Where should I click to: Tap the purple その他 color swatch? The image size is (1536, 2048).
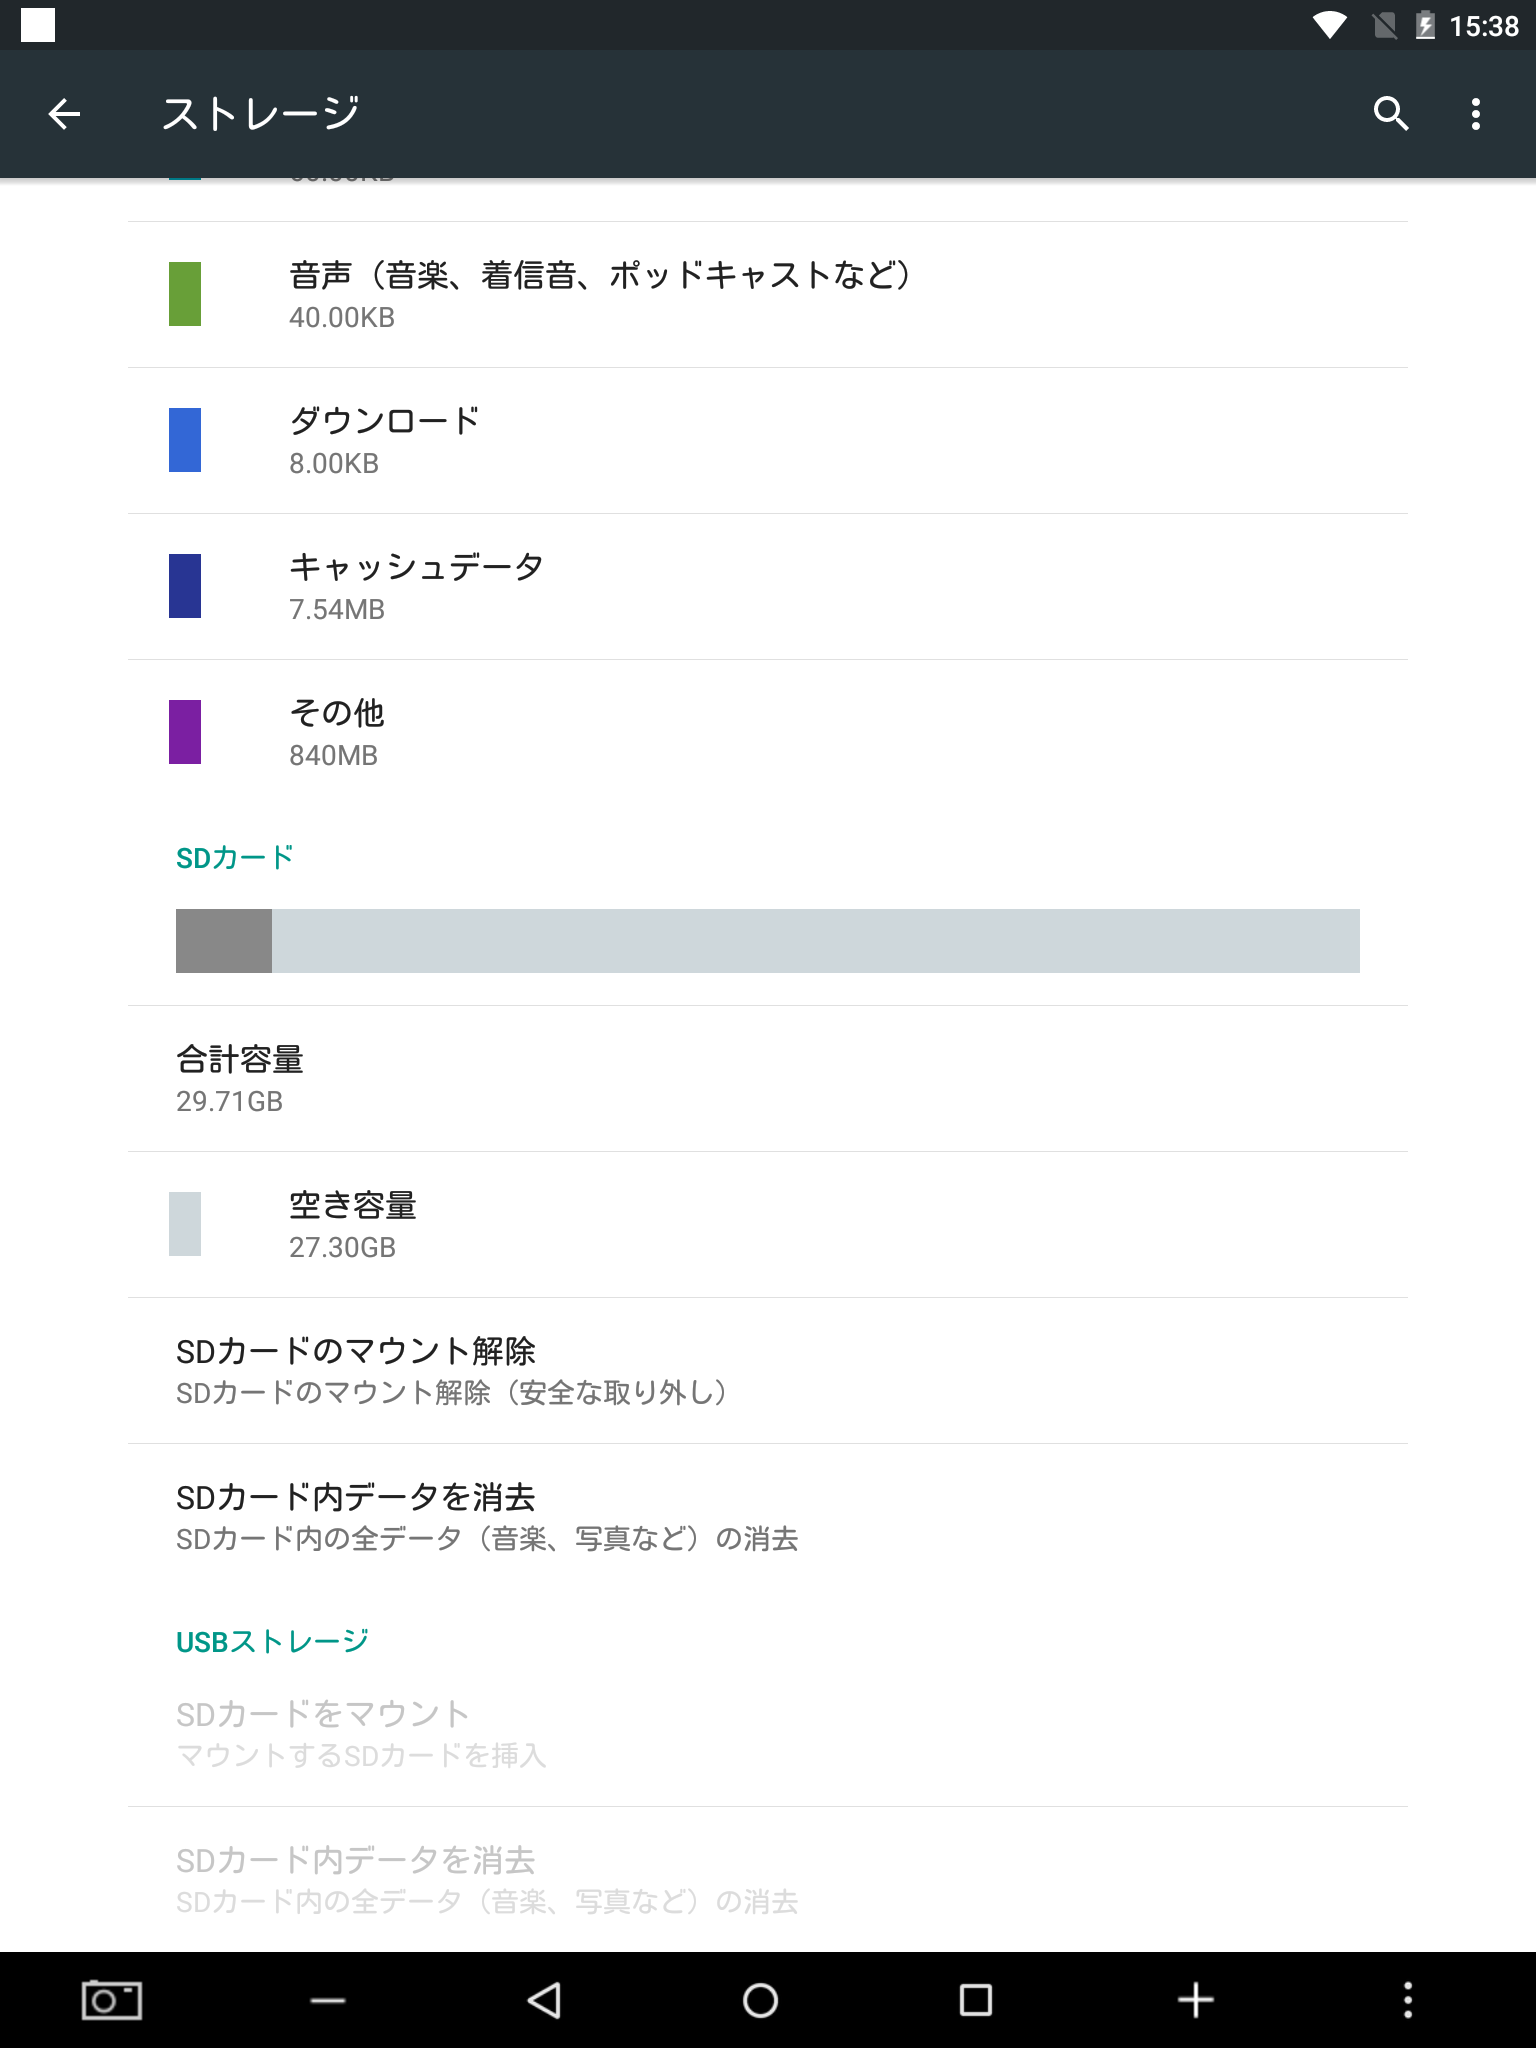pyautogui.click(x=185, y=732)
